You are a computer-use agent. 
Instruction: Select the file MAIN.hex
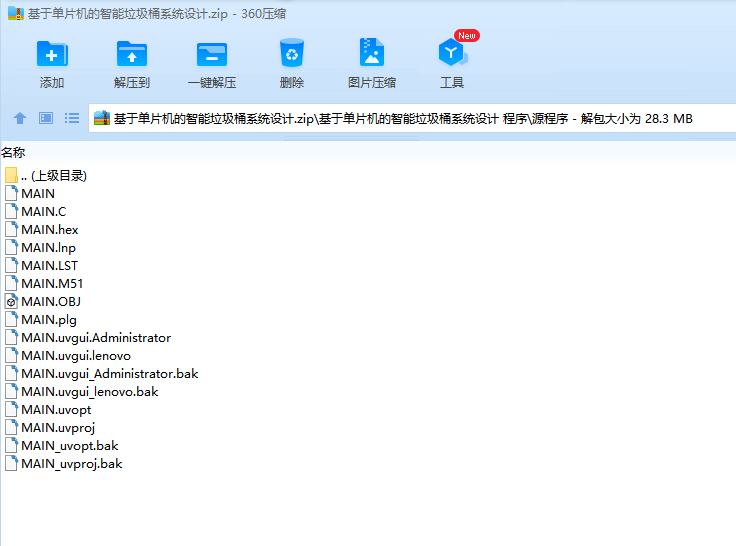(42, 230)
